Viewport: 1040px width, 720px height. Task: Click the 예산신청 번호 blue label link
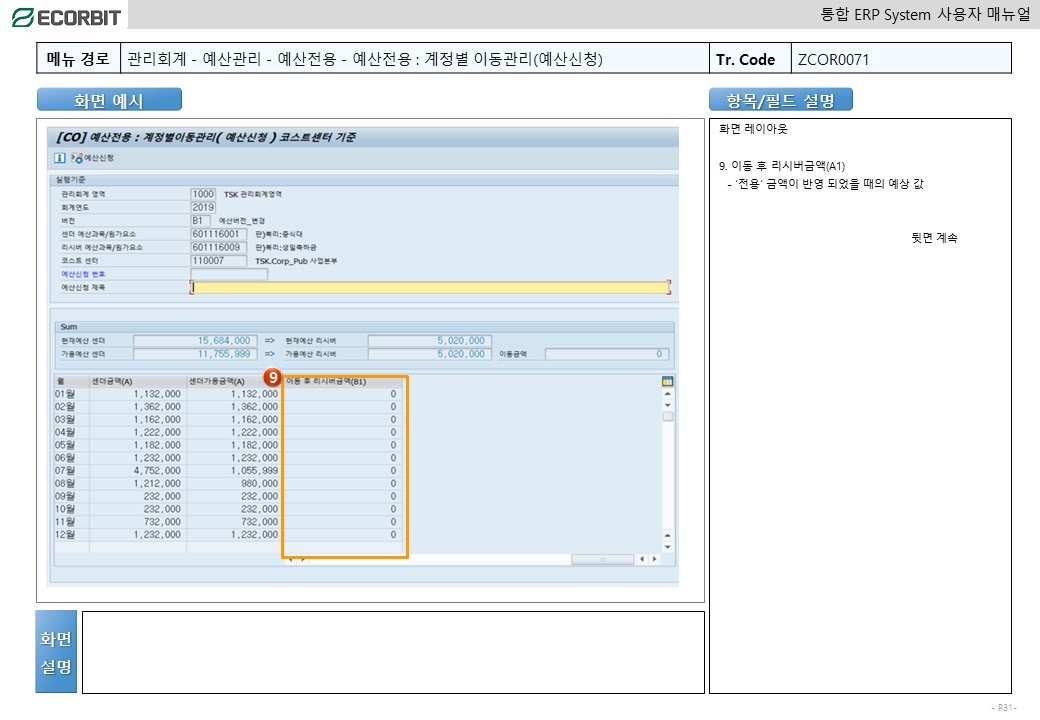pyautogui.click(x=83, y=274)
